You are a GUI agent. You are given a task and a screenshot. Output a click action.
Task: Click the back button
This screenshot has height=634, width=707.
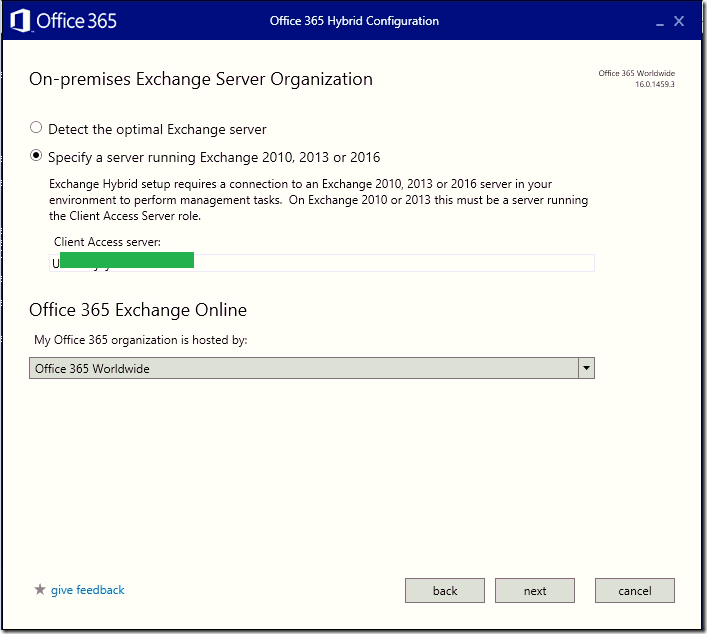(x=445, y=590)
